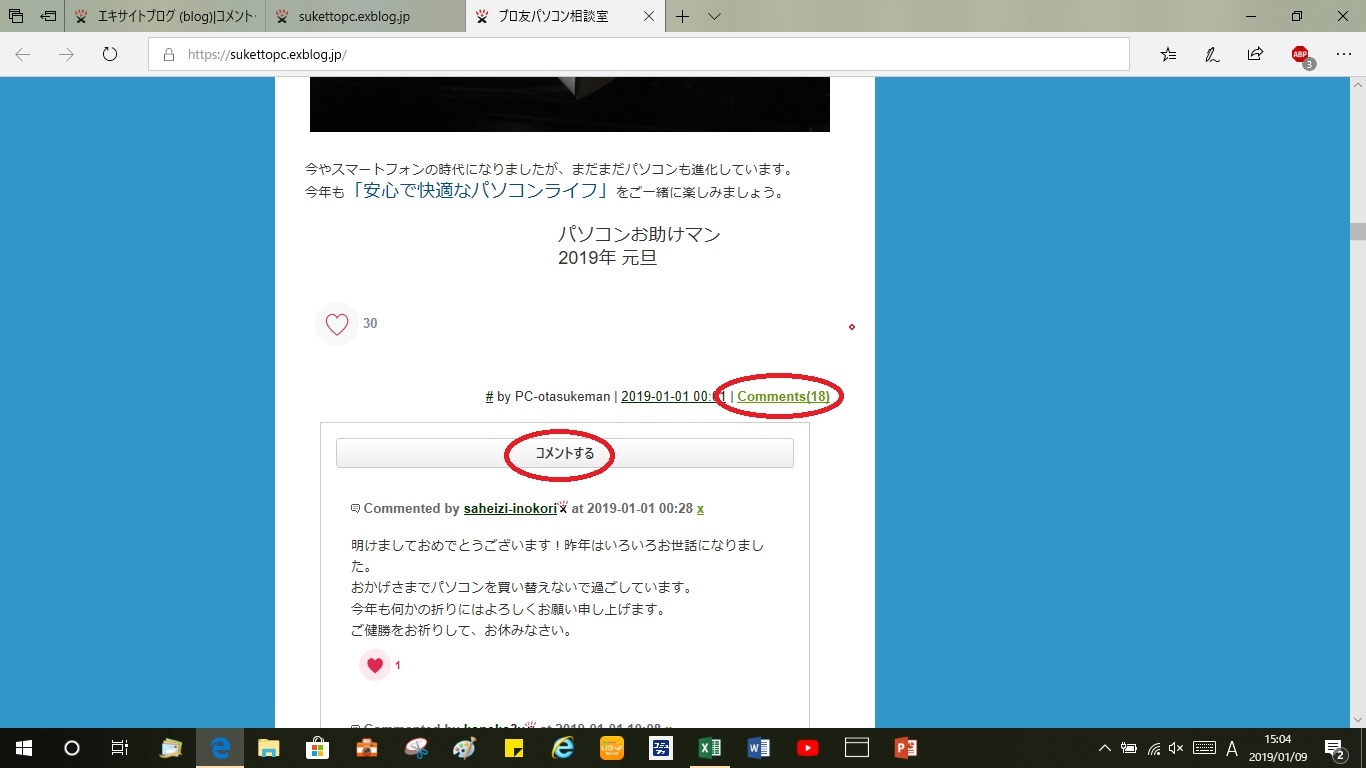Open YouTube shortcut in taskbar
1366x768 pixels.
click(x=808, y=748)
